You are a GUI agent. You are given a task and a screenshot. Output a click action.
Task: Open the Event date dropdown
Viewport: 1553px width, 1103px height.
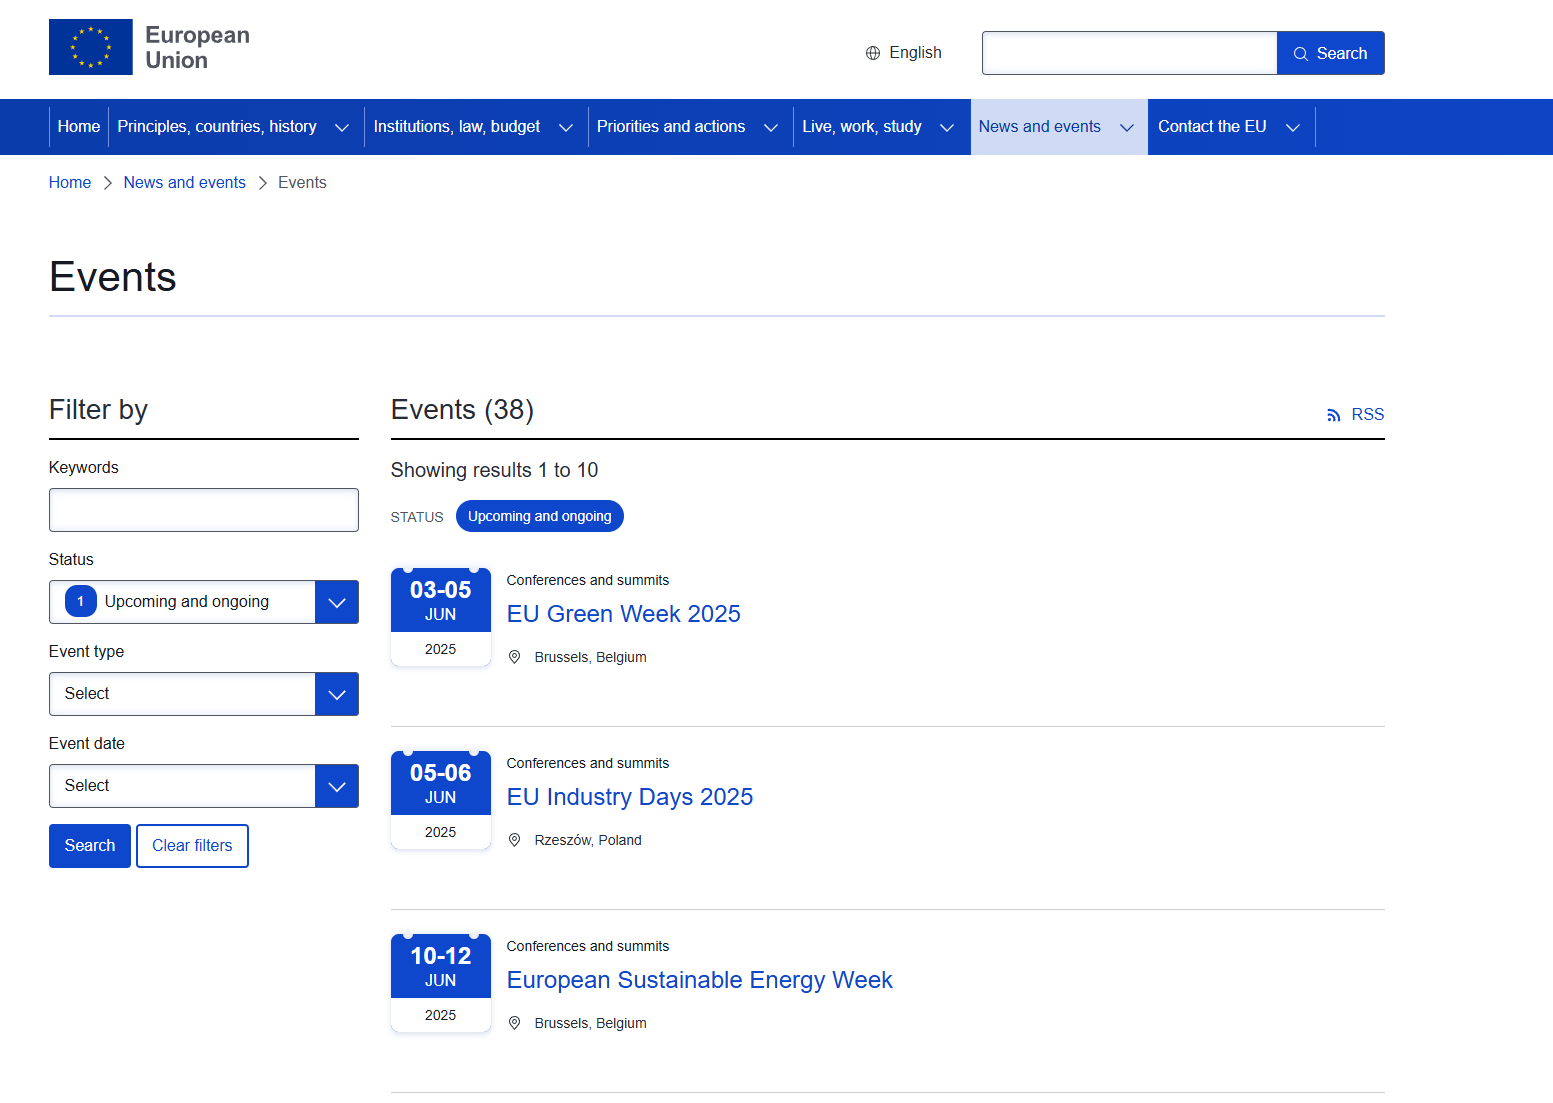pos(204,786)
